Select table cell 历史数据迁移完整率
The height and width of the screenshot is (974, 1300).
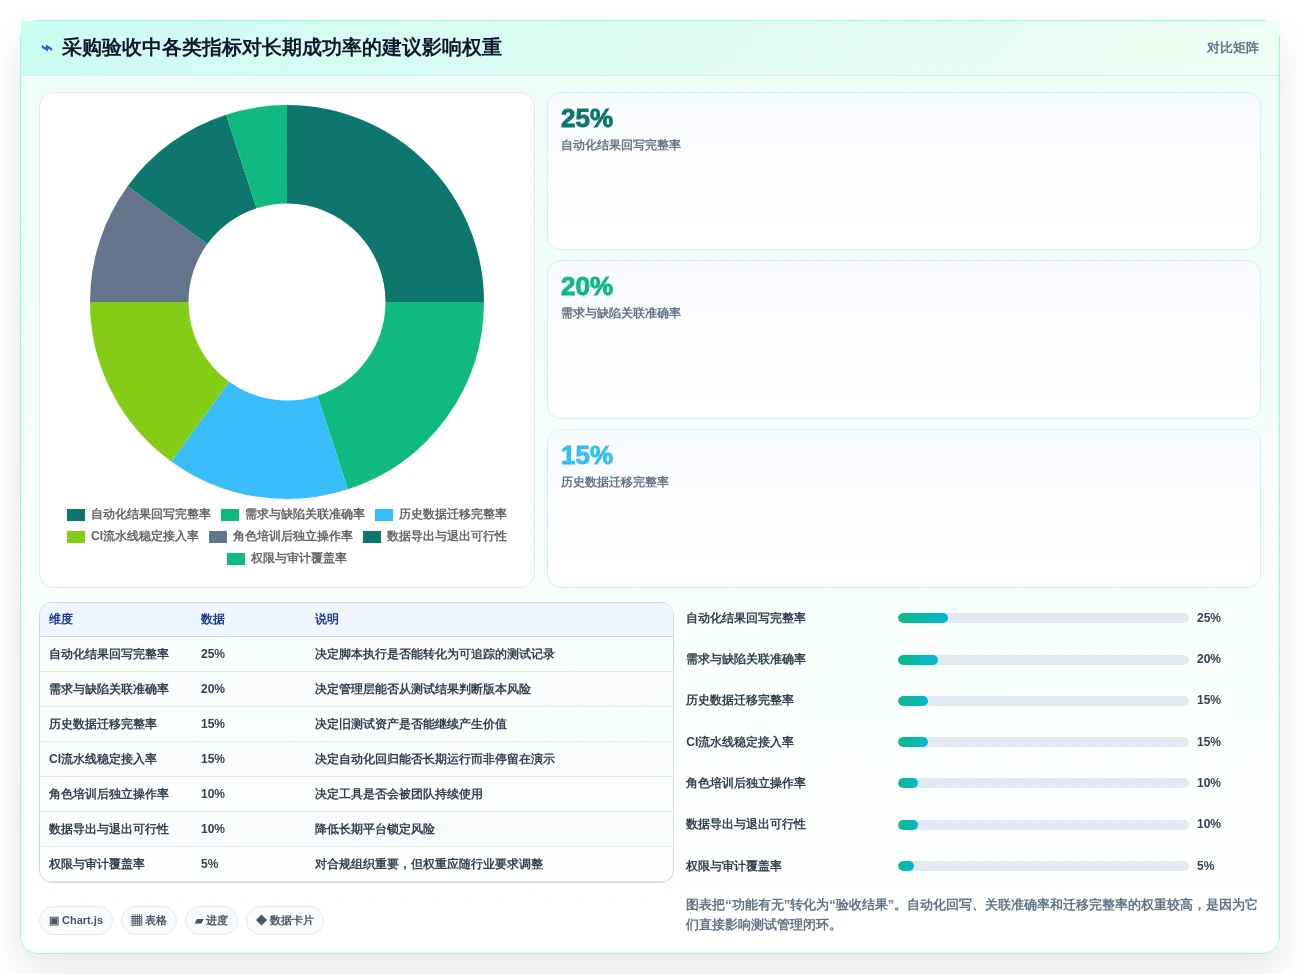tap(103, 724)
